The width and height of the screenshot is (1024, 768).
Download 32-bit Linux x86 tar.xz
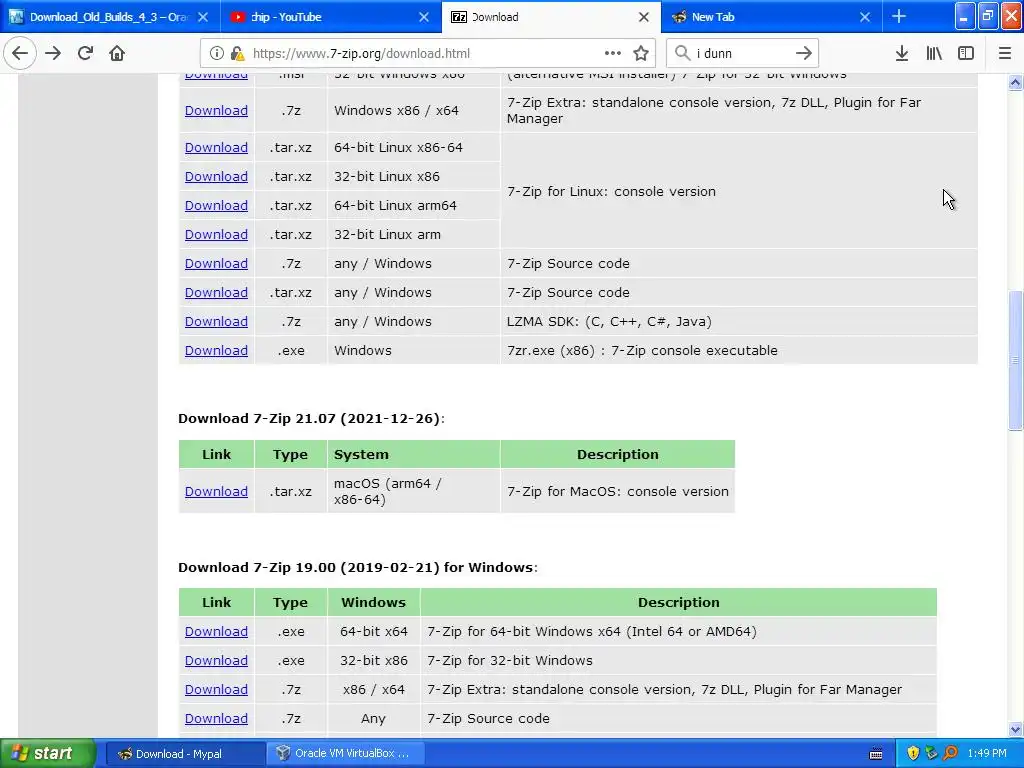216,176
